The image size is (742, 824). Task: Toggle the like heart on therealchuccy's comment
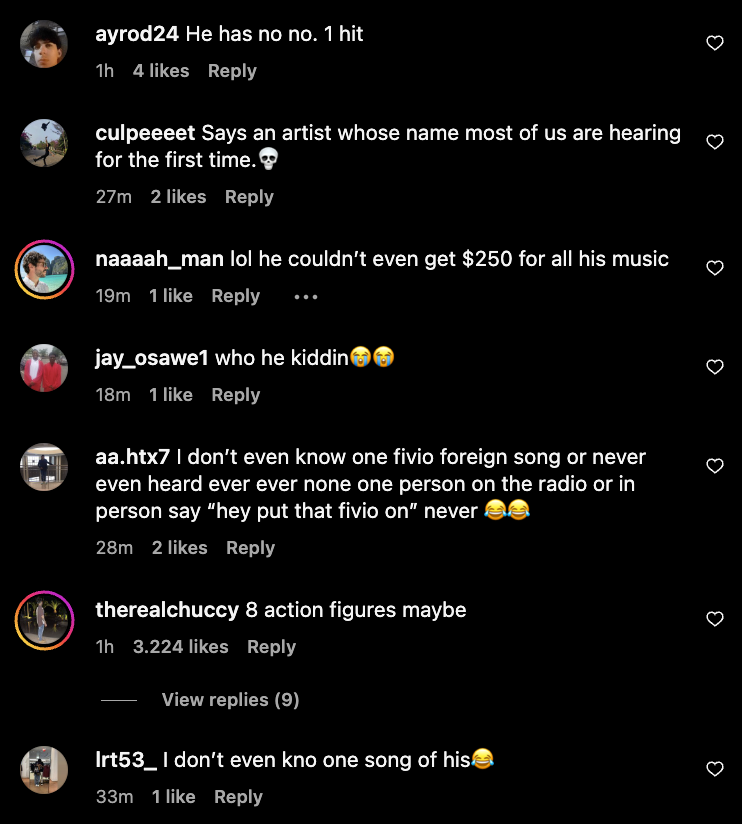[715, 619]
